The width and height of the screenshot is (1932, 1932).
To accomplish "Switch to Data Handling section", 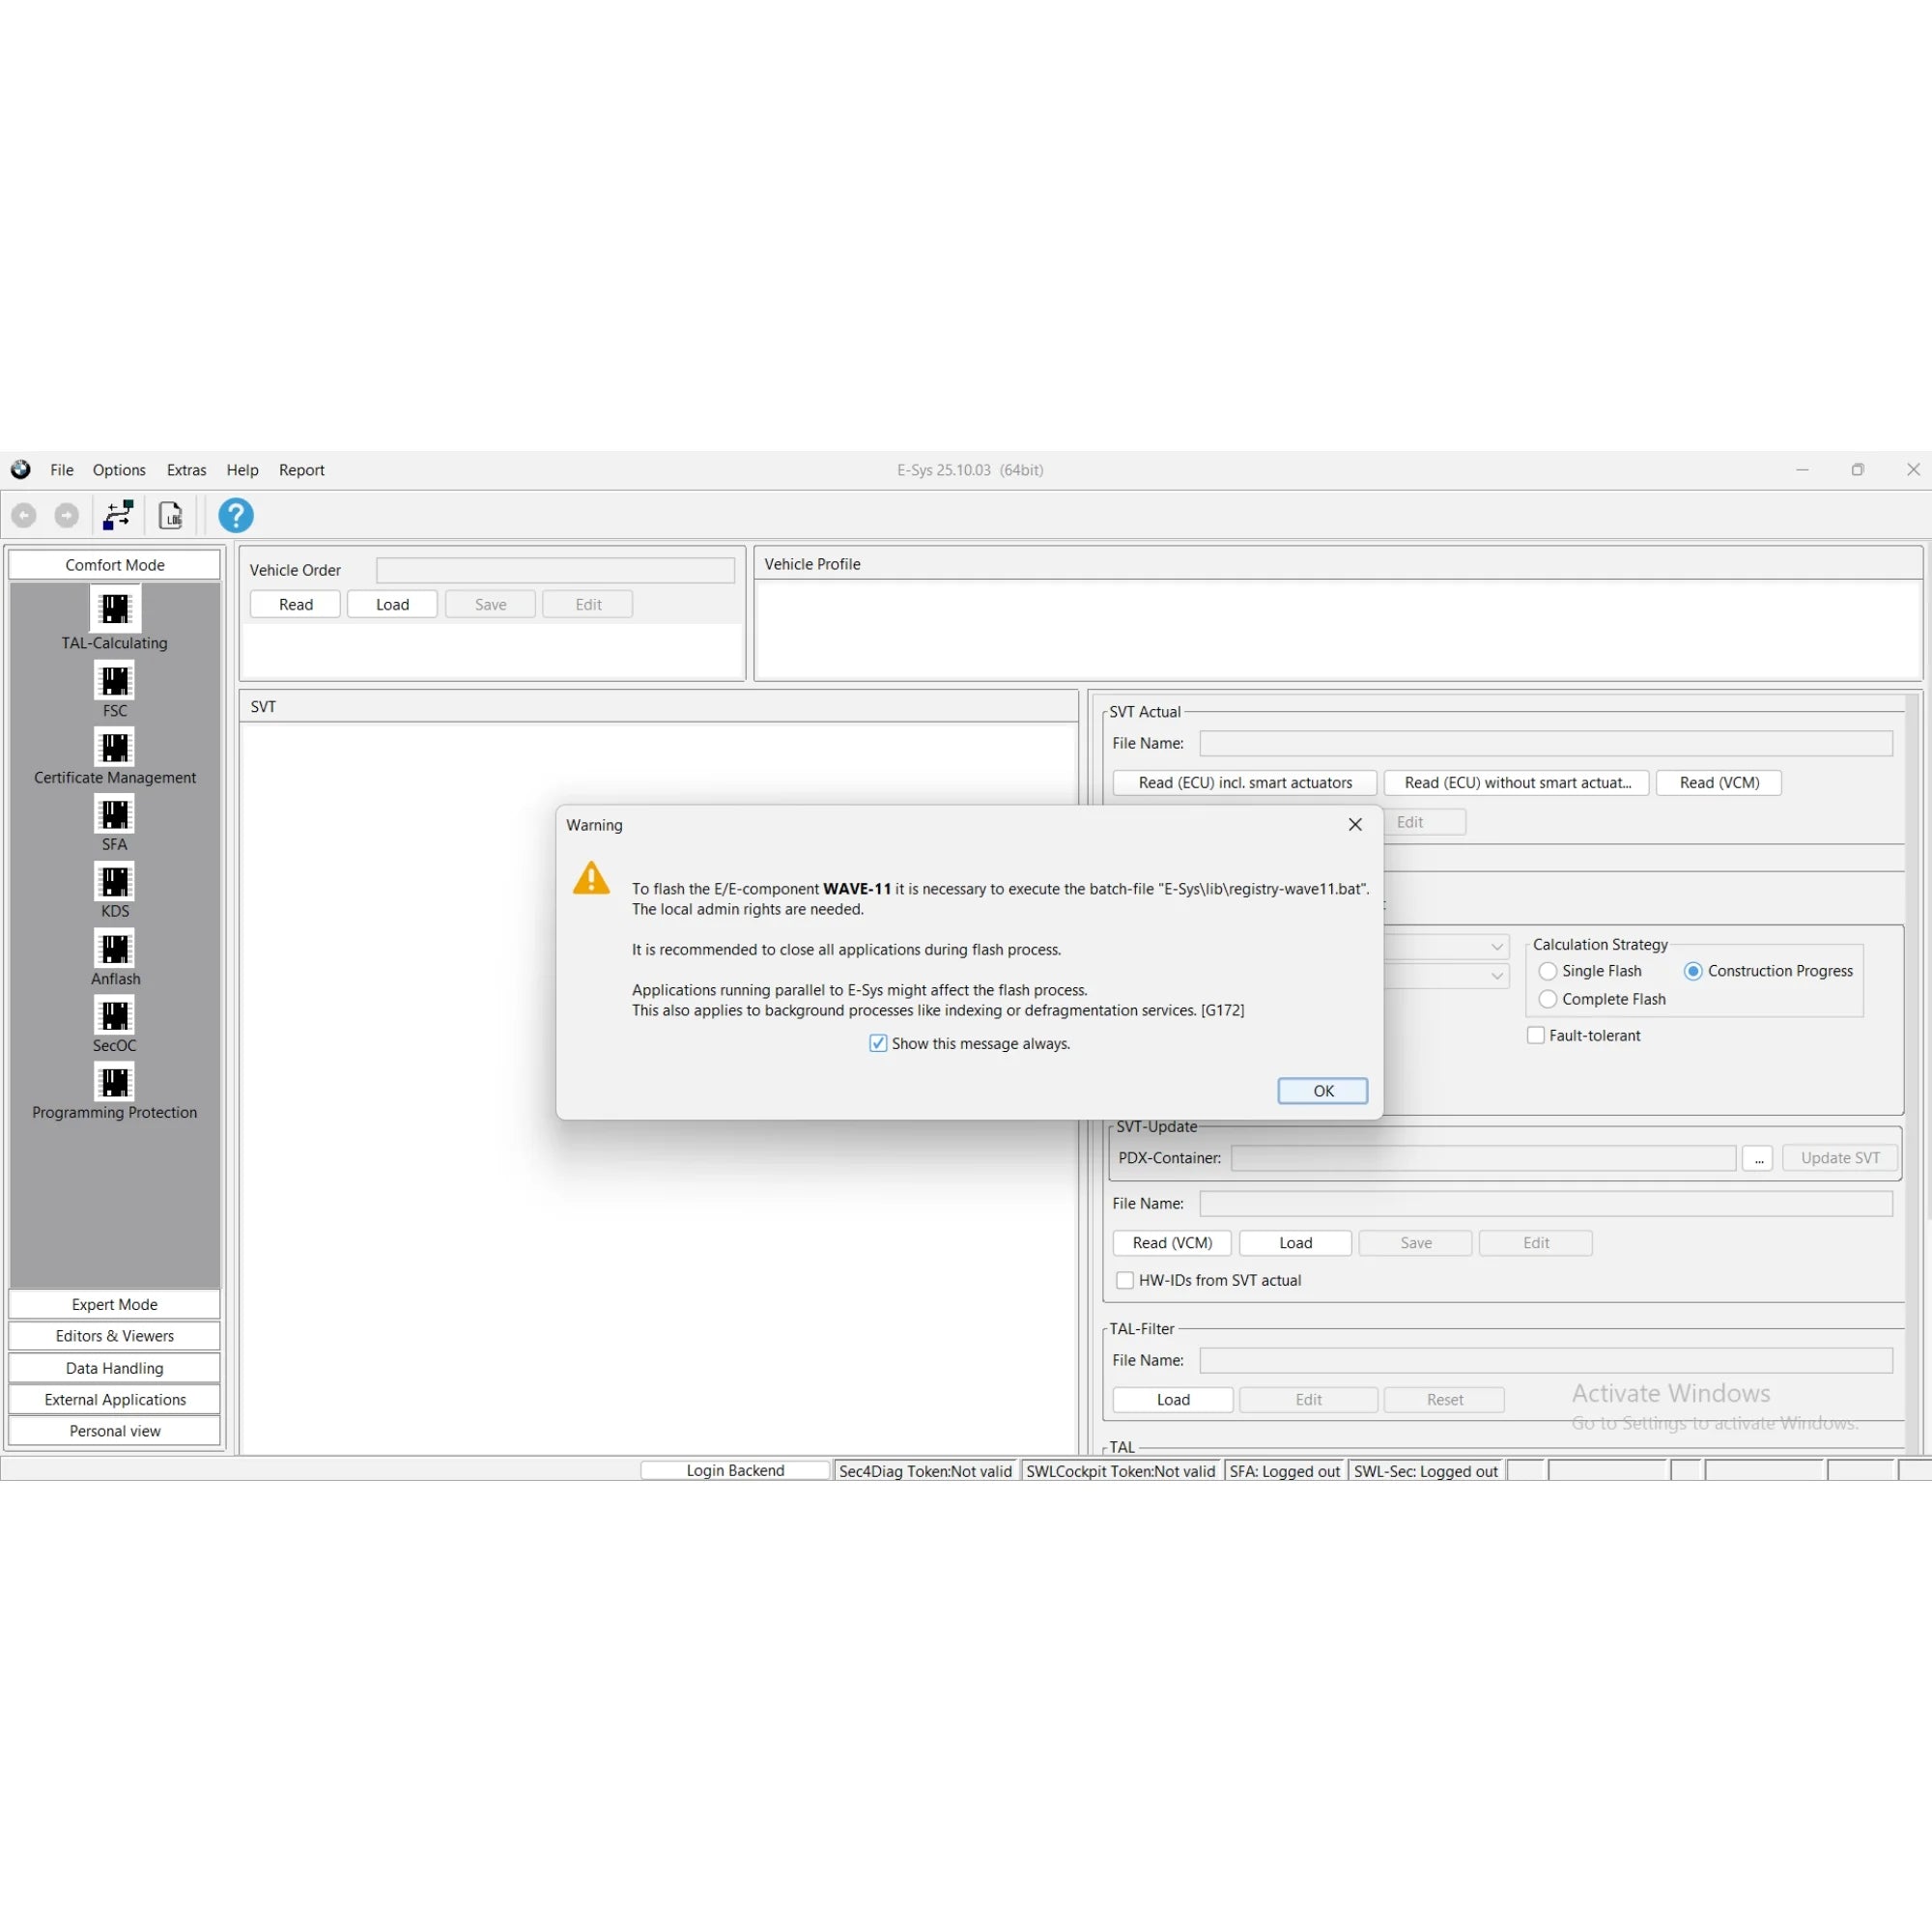I will pos(115,1368).
